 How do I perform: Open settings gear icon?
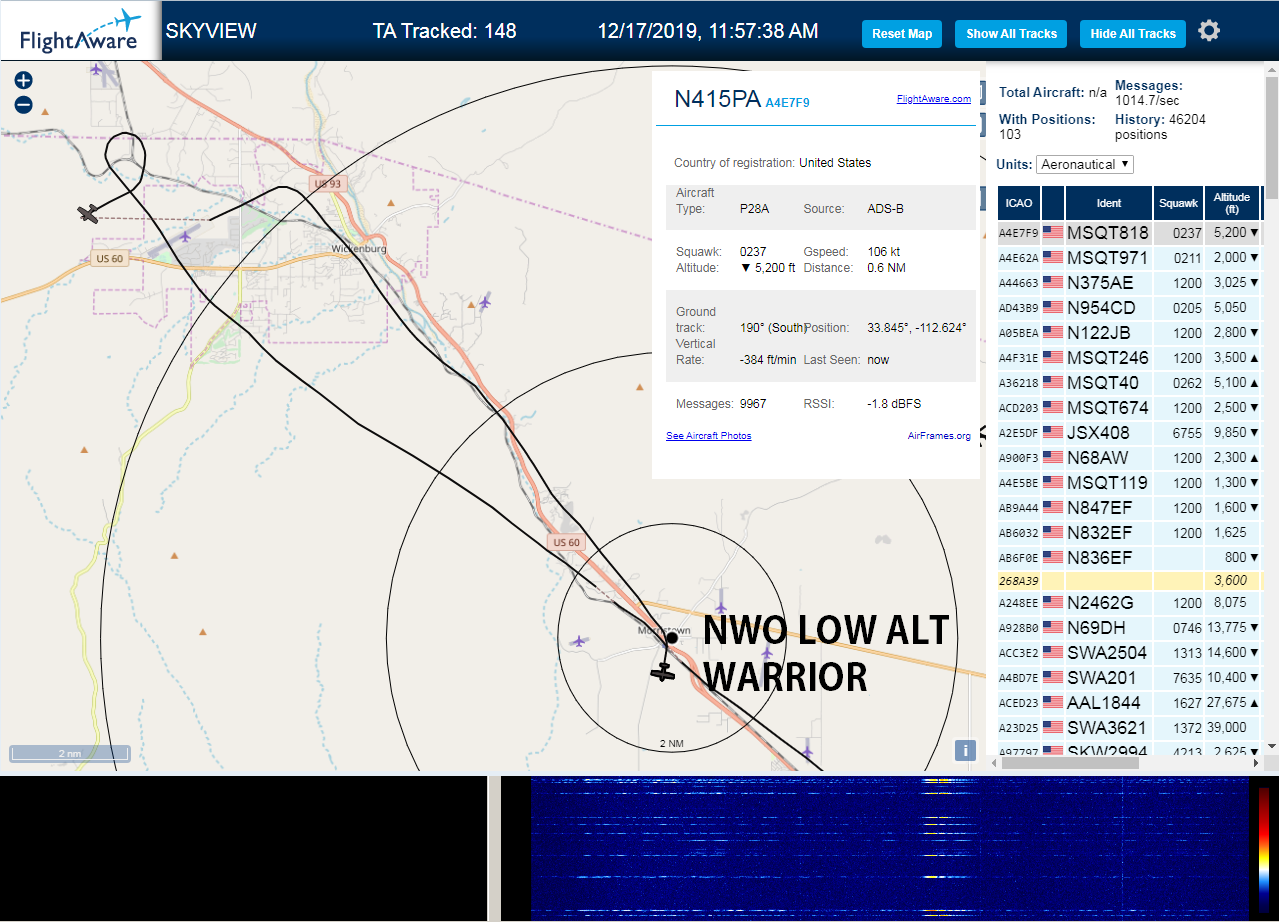pyautogui.click(x=1209, y=31)
